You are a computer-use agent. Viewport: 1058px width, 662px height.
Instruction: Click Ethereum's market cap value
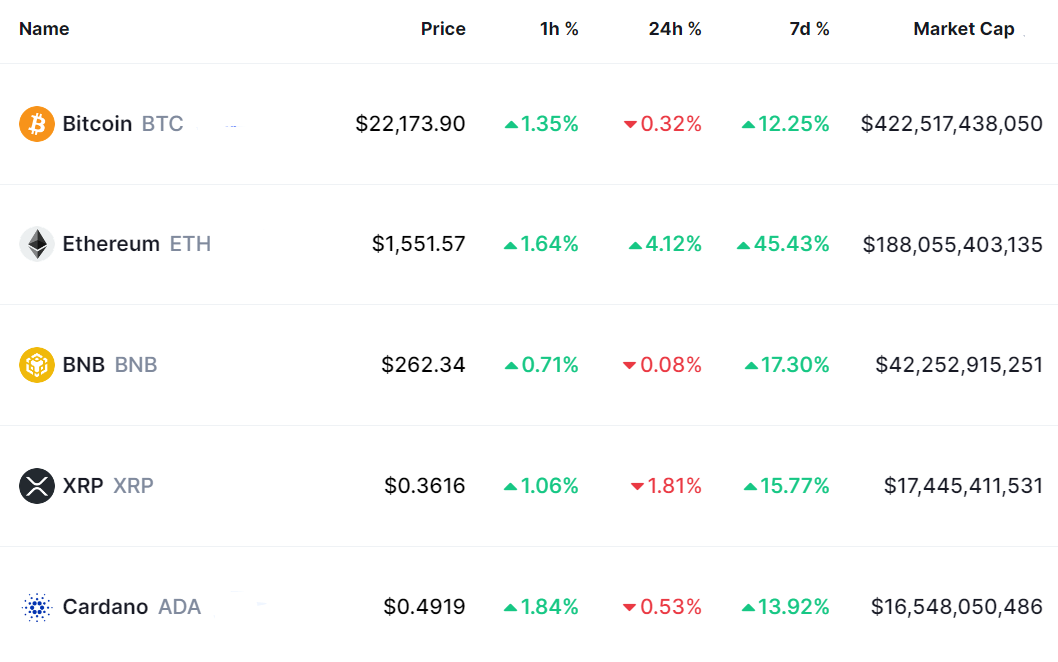click(952, 244)
